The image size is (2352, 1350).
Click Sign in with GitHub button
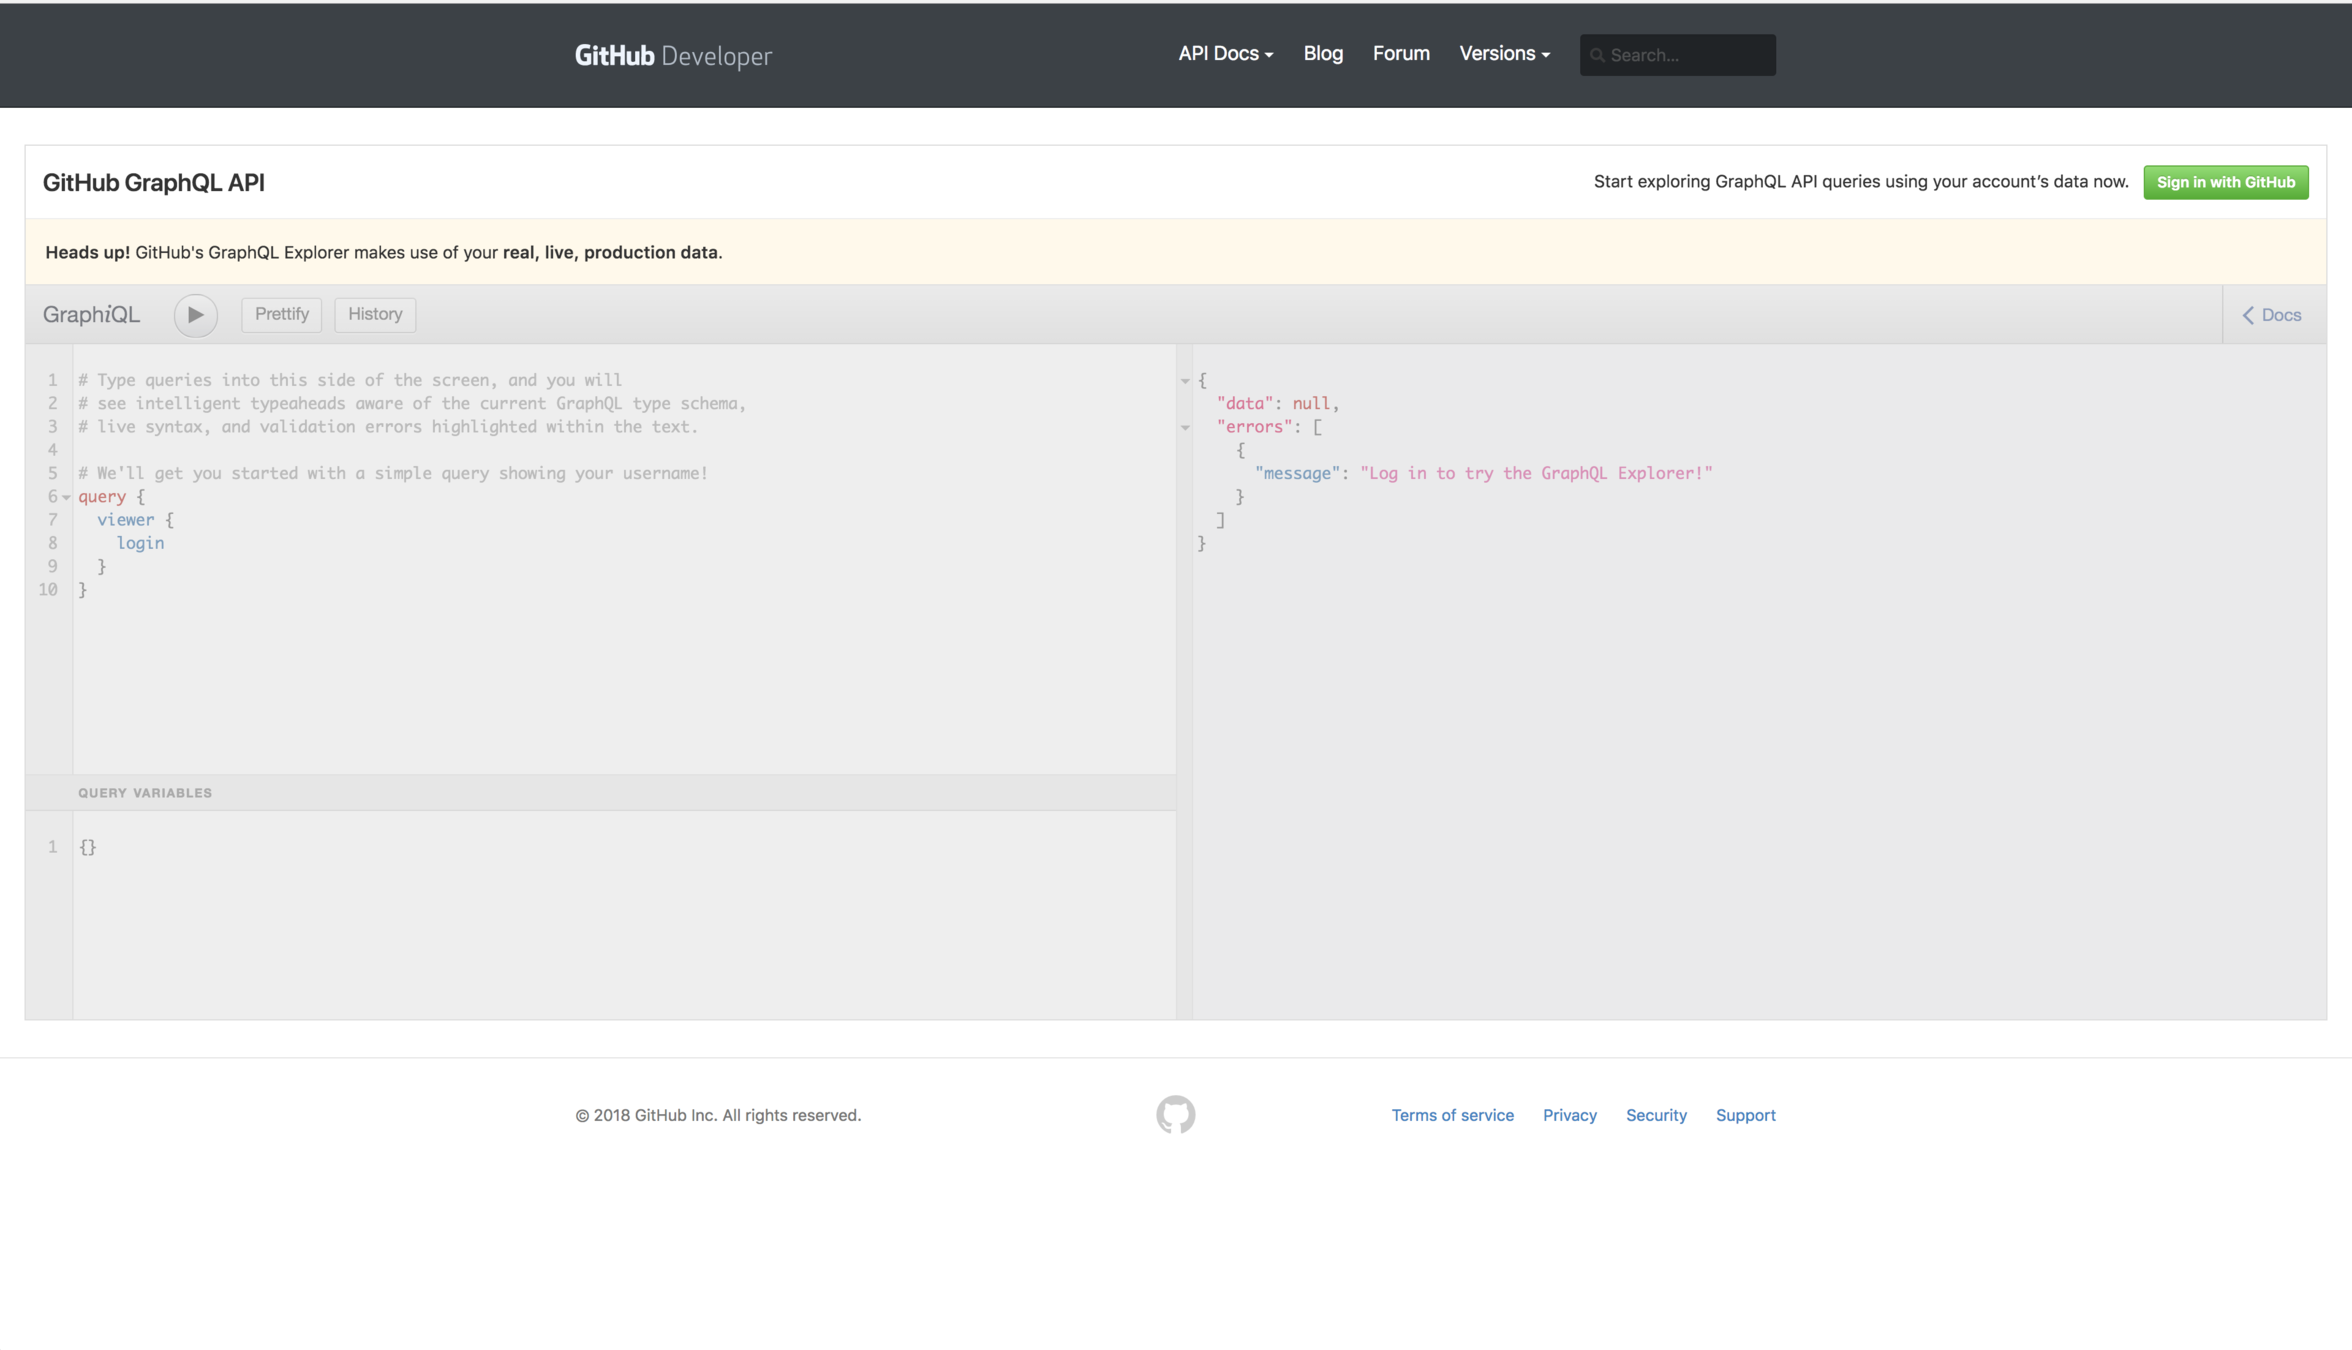(x=2225, y=182)
